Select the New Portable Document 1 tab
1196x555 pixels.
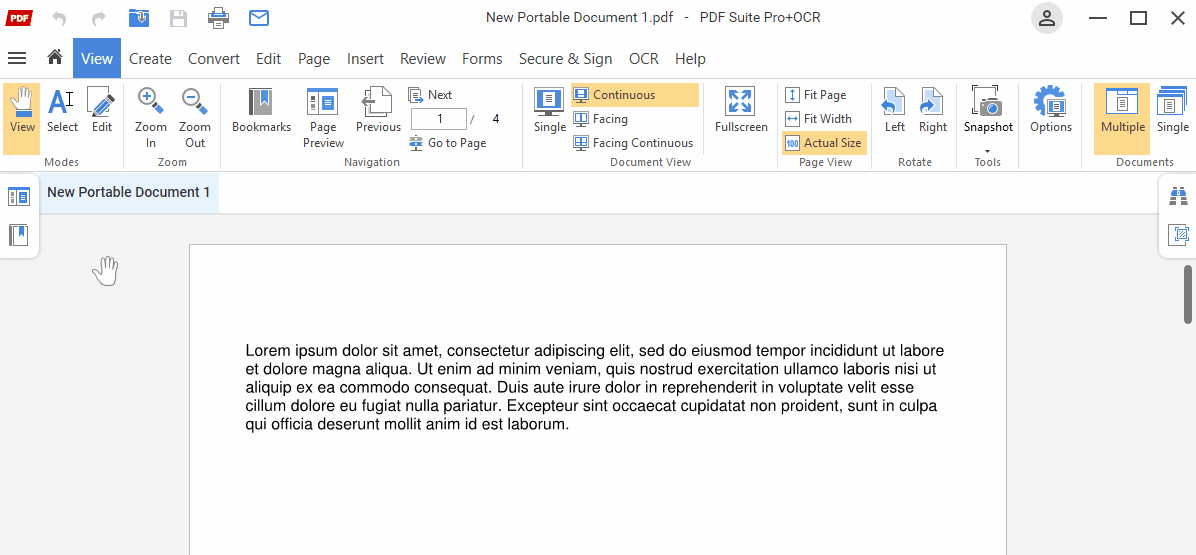point(128,192)
